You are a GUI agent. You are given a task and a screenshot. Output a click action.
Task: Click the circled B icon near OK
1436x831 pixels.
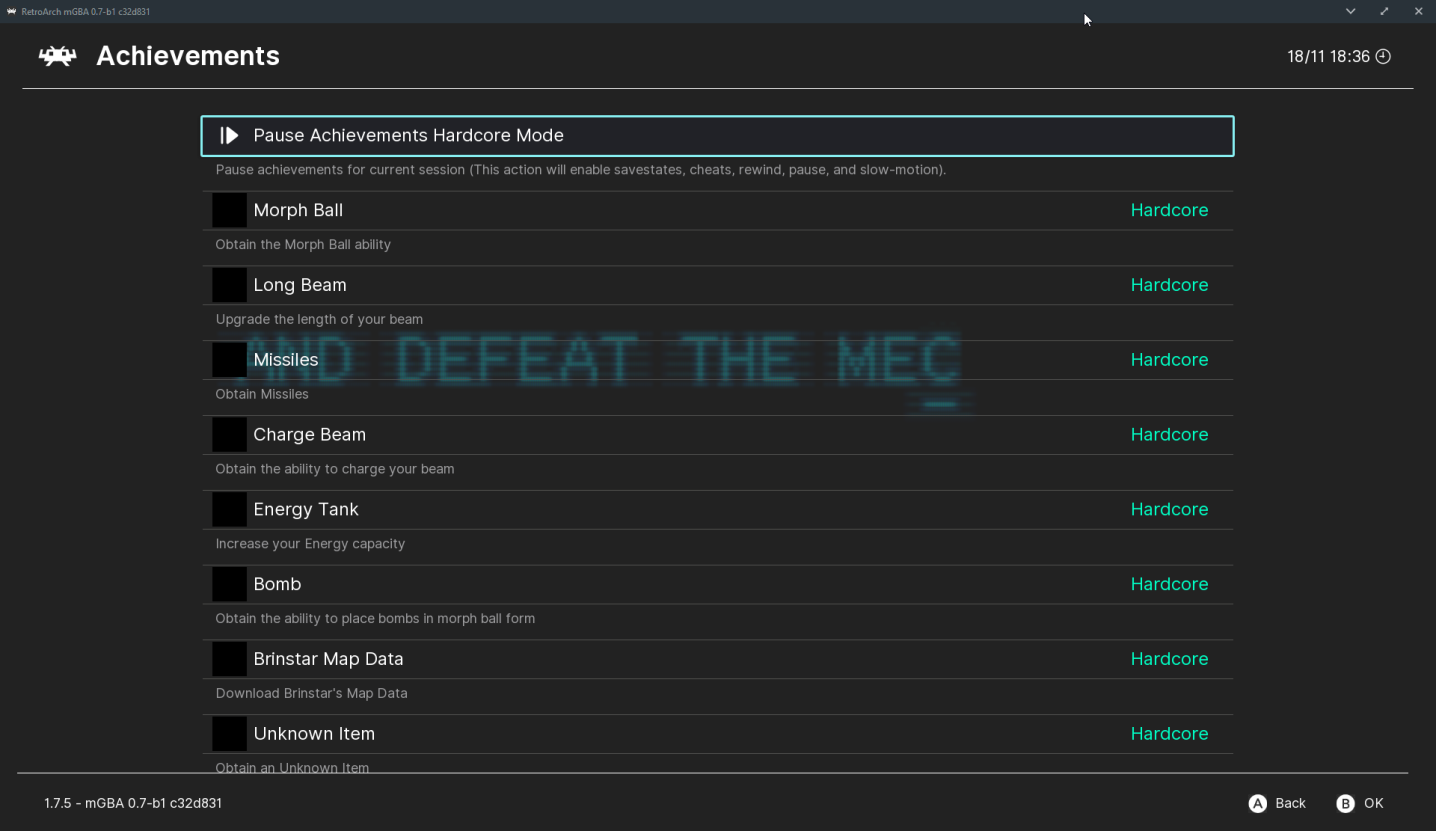pyautogui.click(x=1345, y=803)
